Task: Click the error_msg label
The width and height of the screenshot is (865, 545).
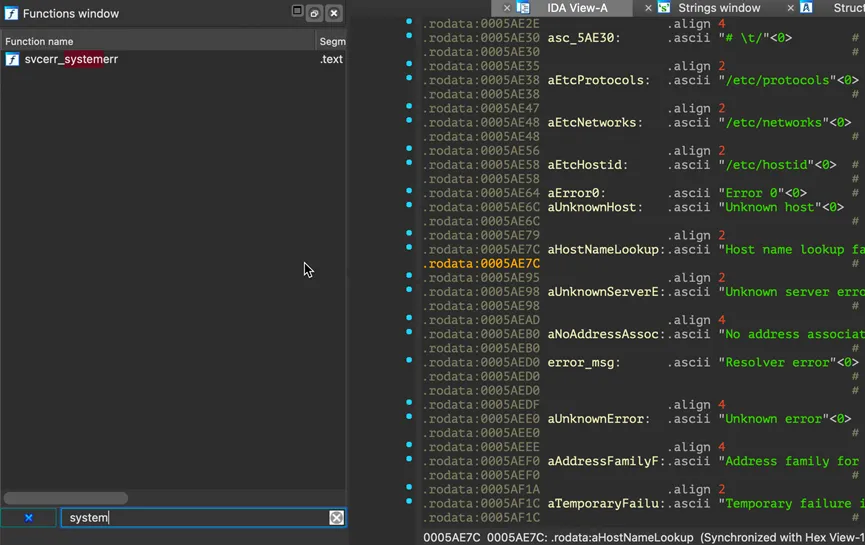Action: [584, 362]
